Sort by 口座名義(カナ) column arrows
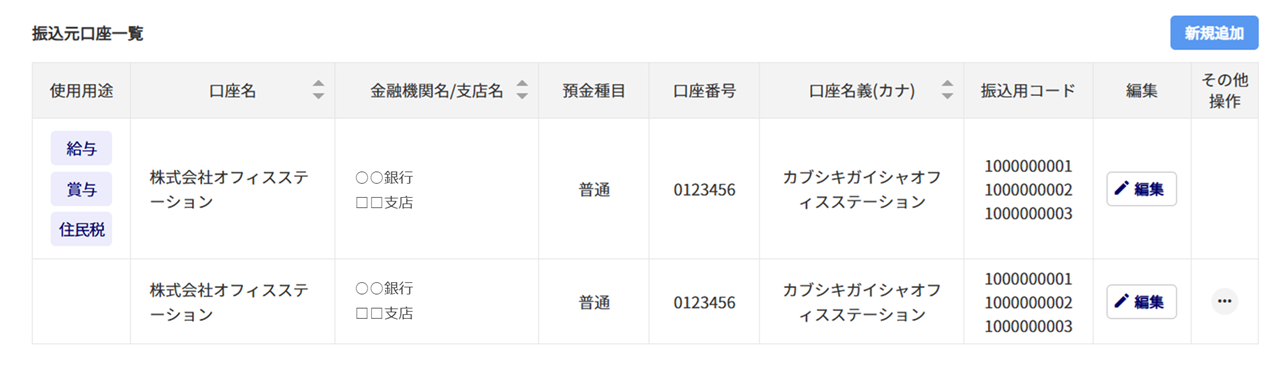The height and width of the screenshot is (368, 1280). pos(947,90)
